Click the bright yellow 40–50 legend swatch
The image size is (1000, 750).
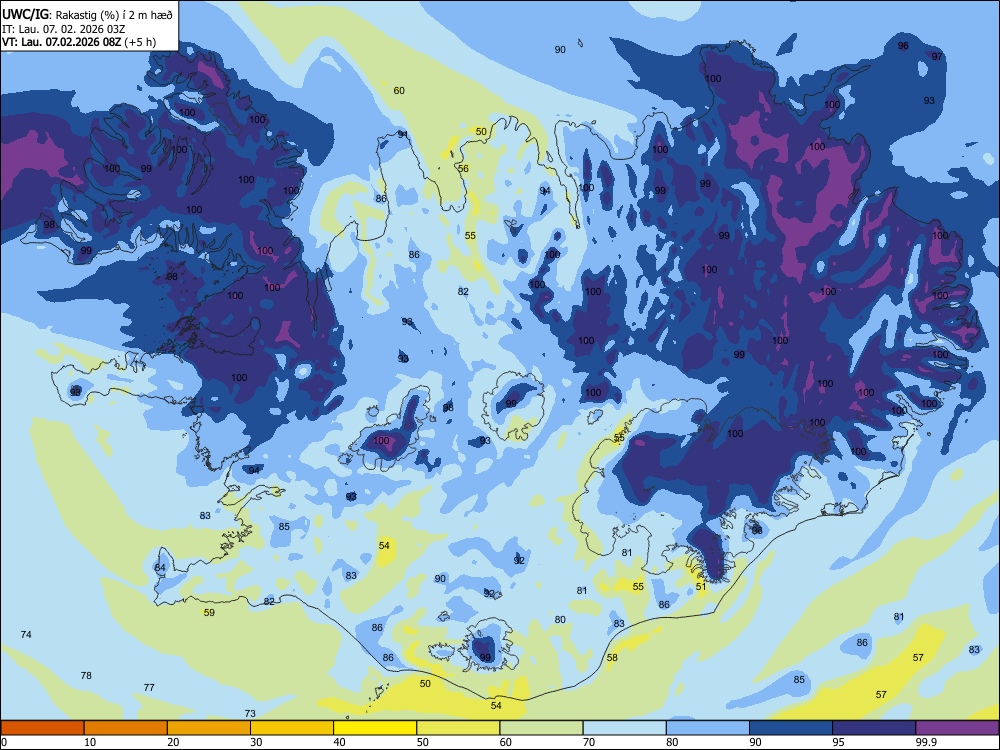click(x=375, y=728)
